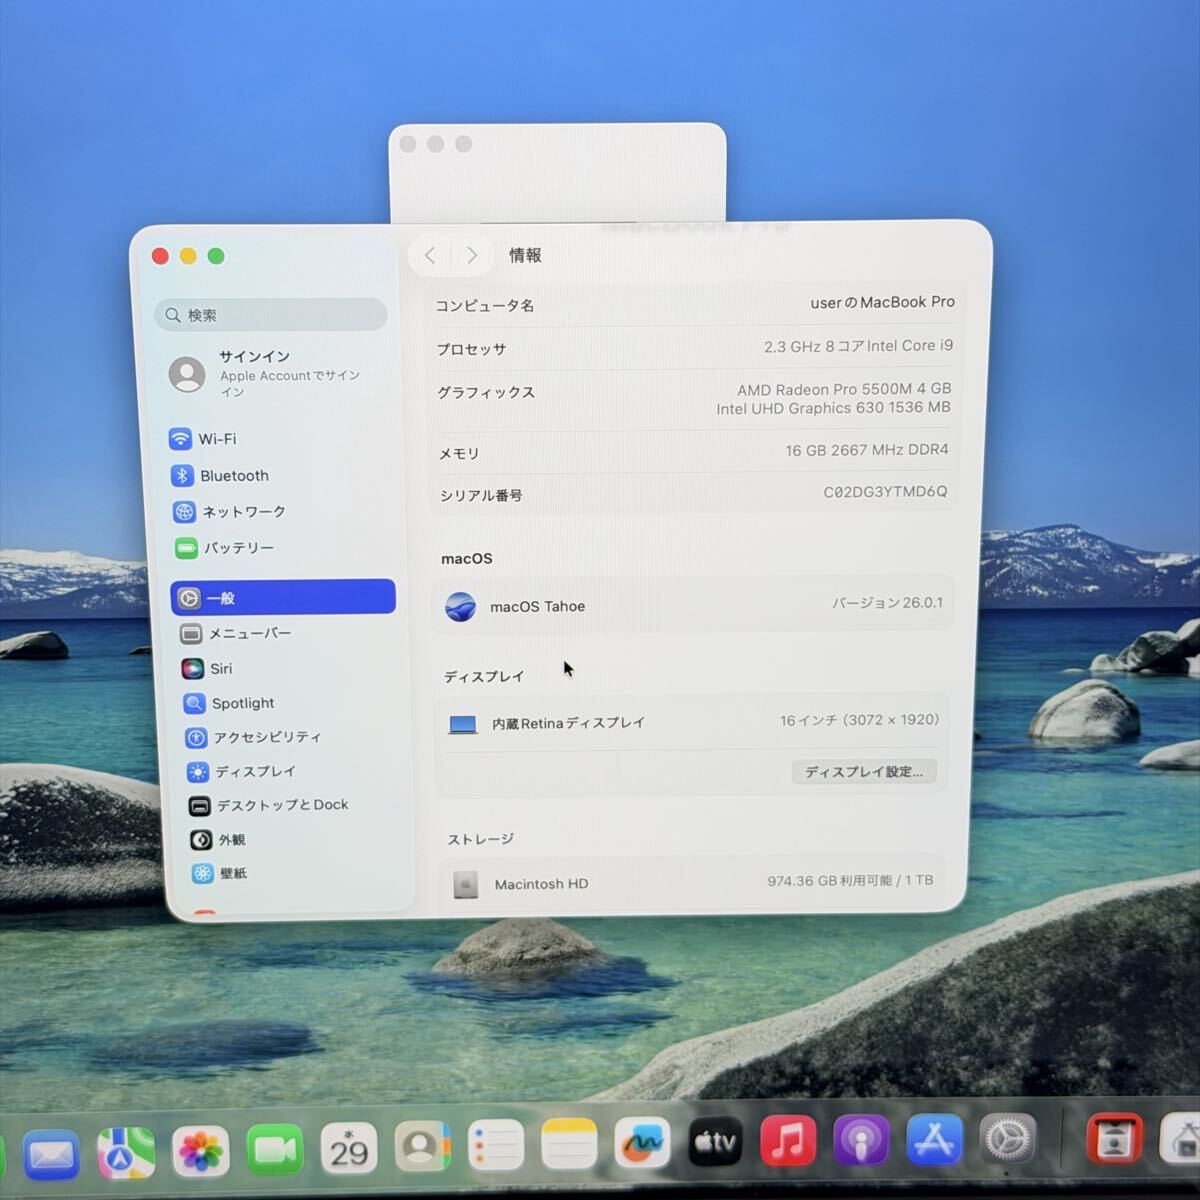Click the バージョン26.0.1 text
This screenshot has width=1200, height=1200.
pos(887,603)
